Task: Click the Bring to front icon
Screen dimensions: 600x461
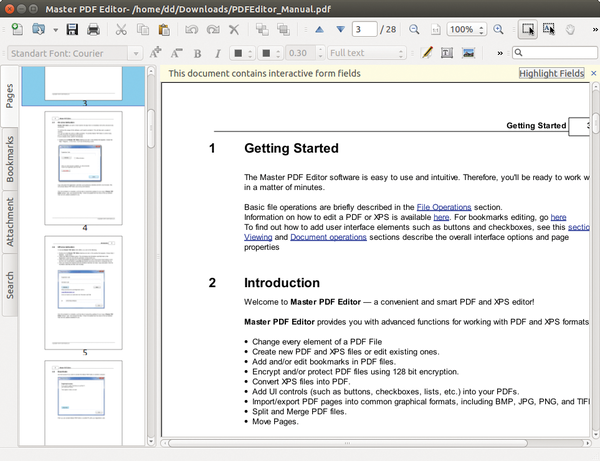Action: coord(262,29)
